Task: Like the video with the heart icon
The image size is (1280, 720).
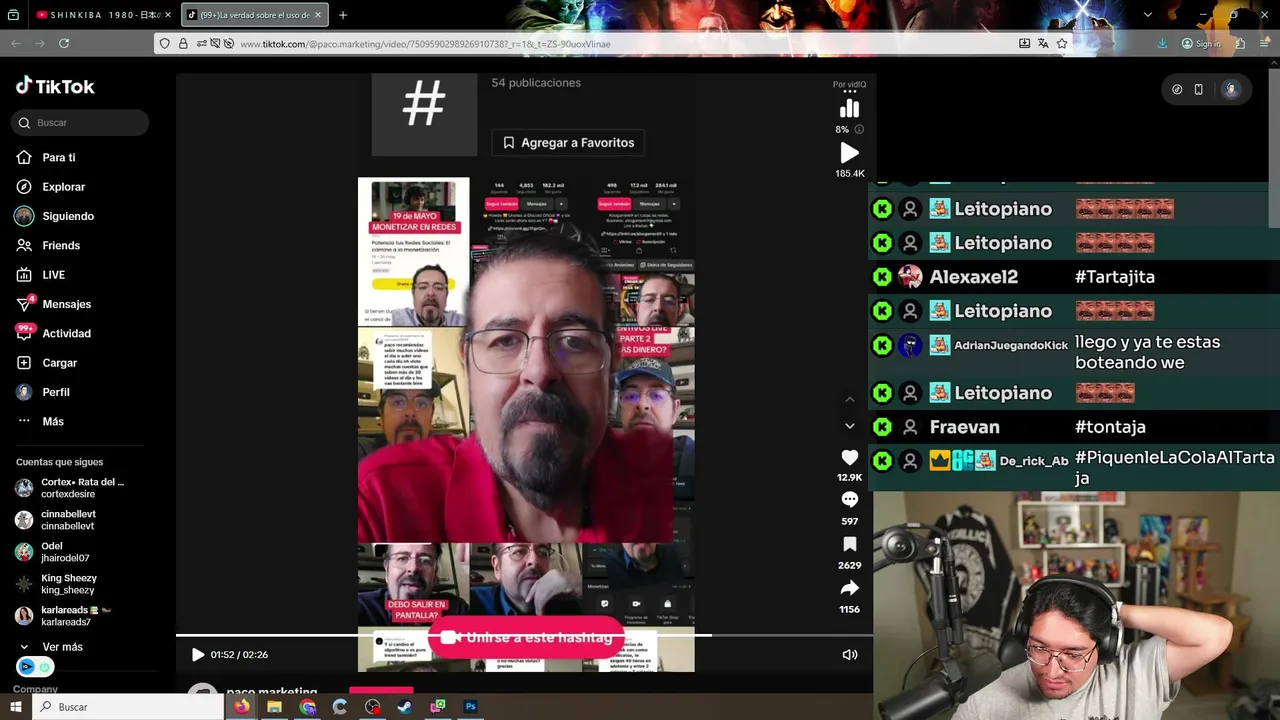Action: click(x=849, y=457)
